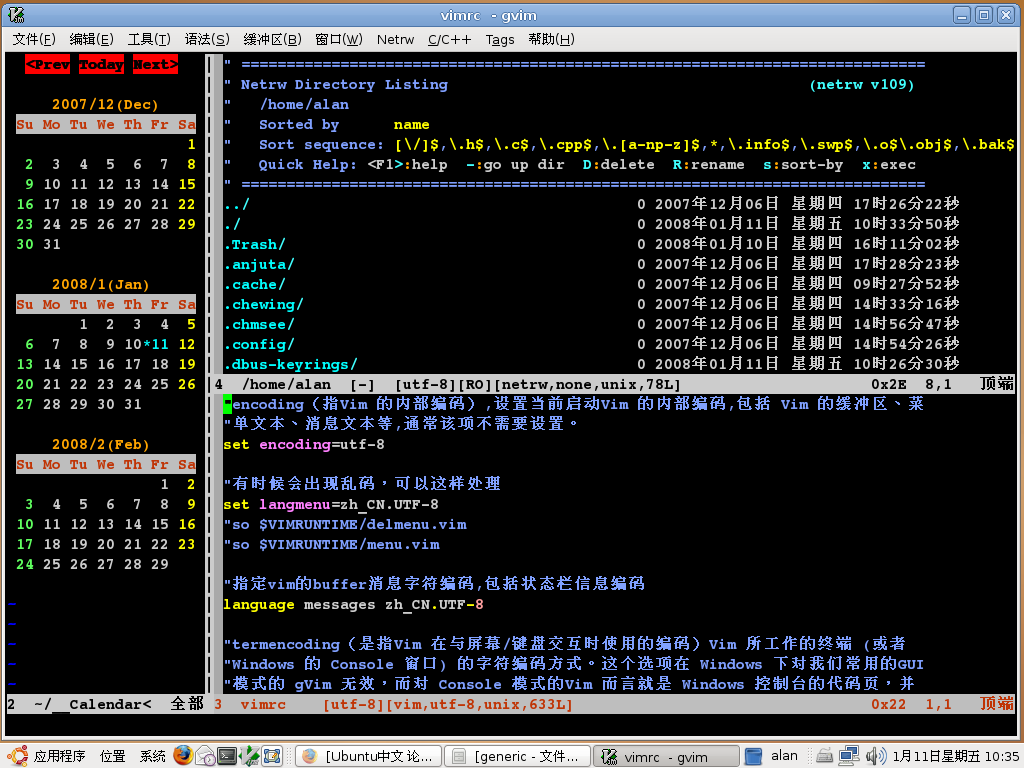Open the Tags menu

tap(500, 39)
